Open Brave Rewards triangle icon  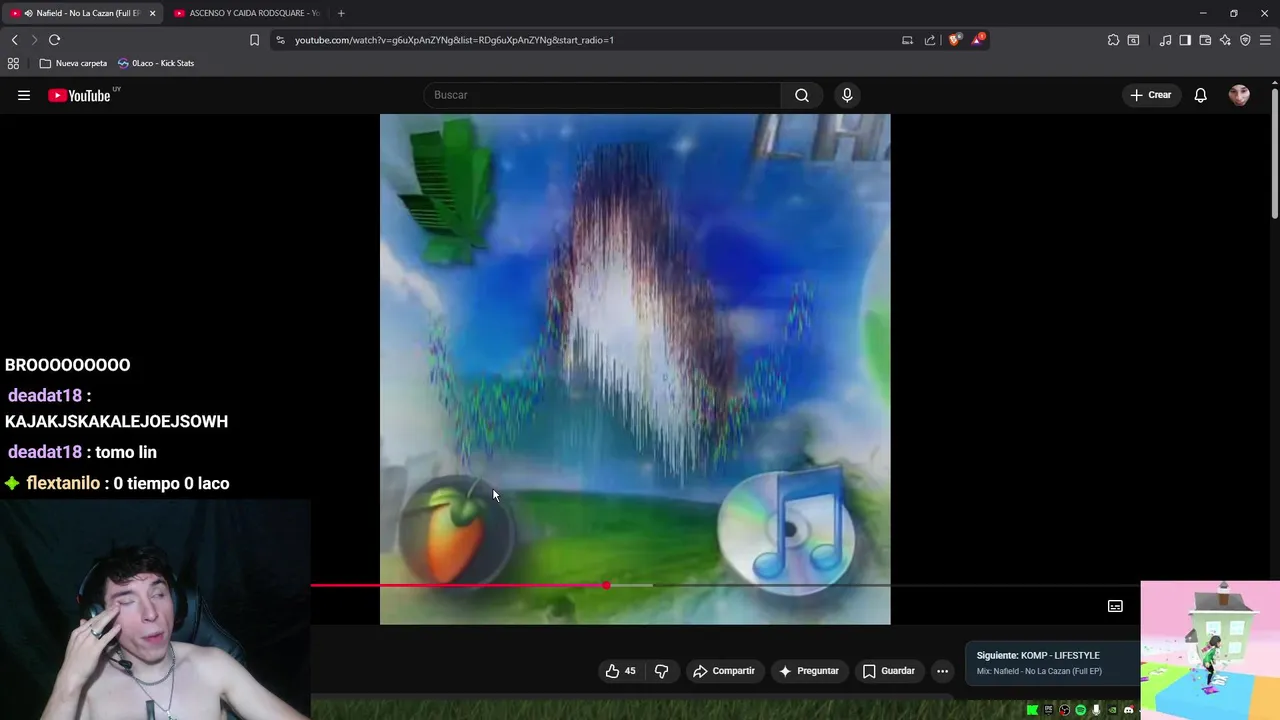pyautogui.click(x=980, y=40)
